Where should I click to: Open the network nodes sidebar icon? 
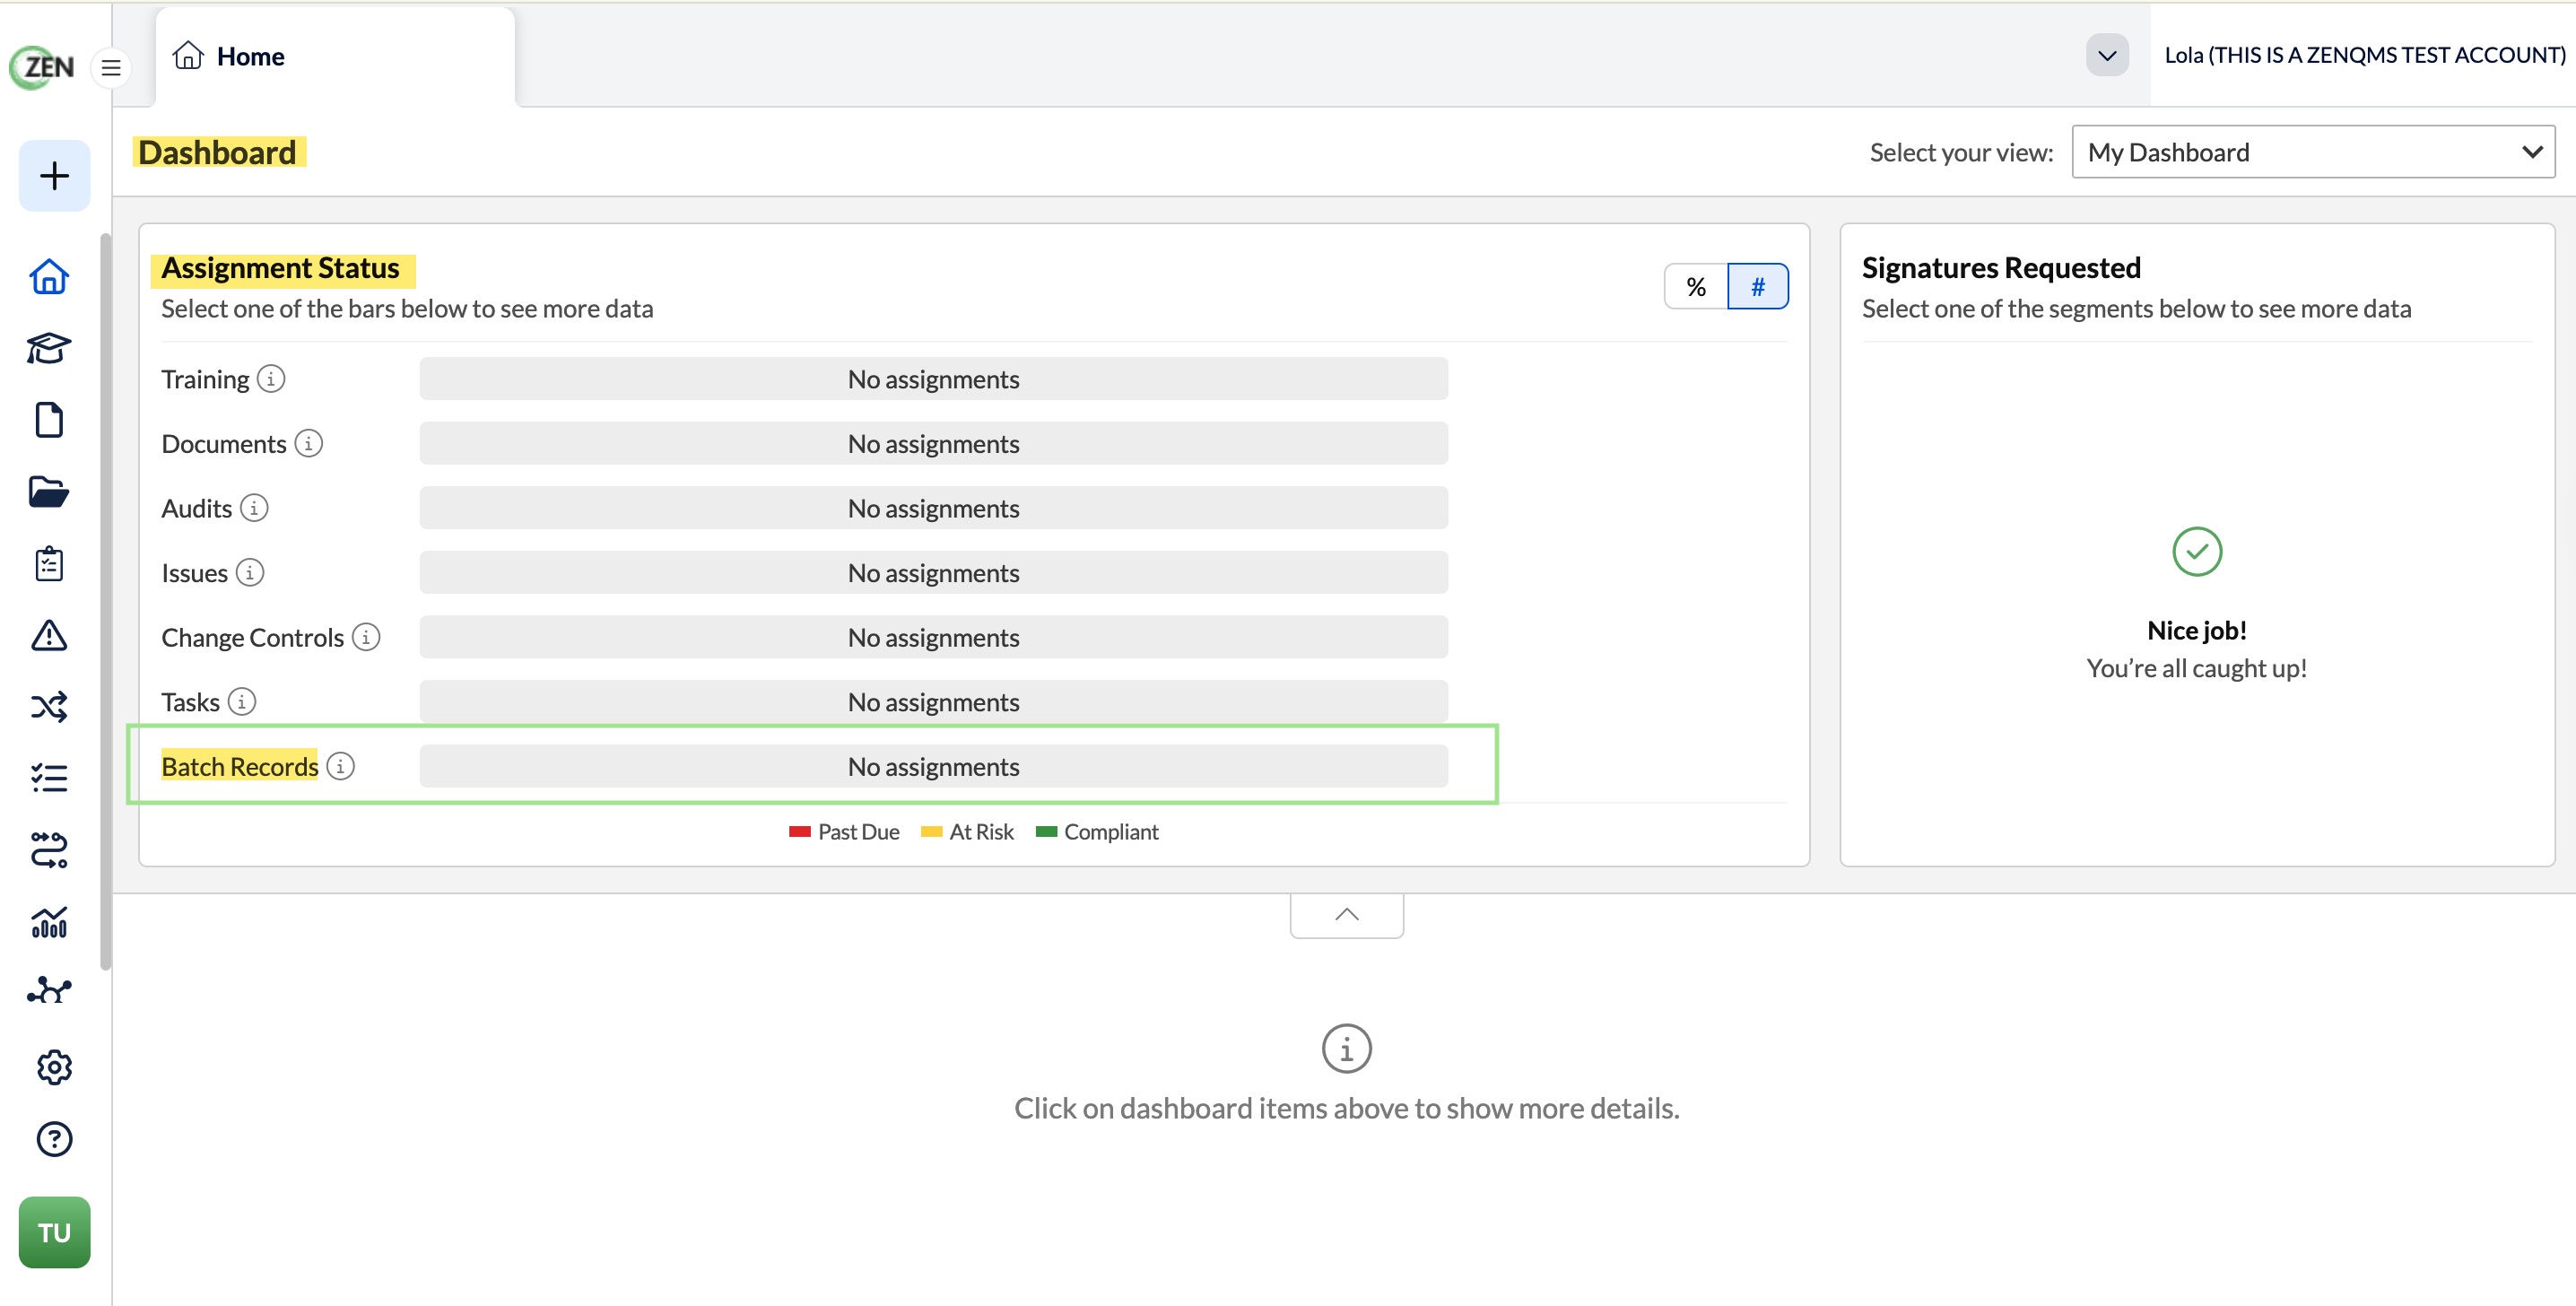click(49, 991)
